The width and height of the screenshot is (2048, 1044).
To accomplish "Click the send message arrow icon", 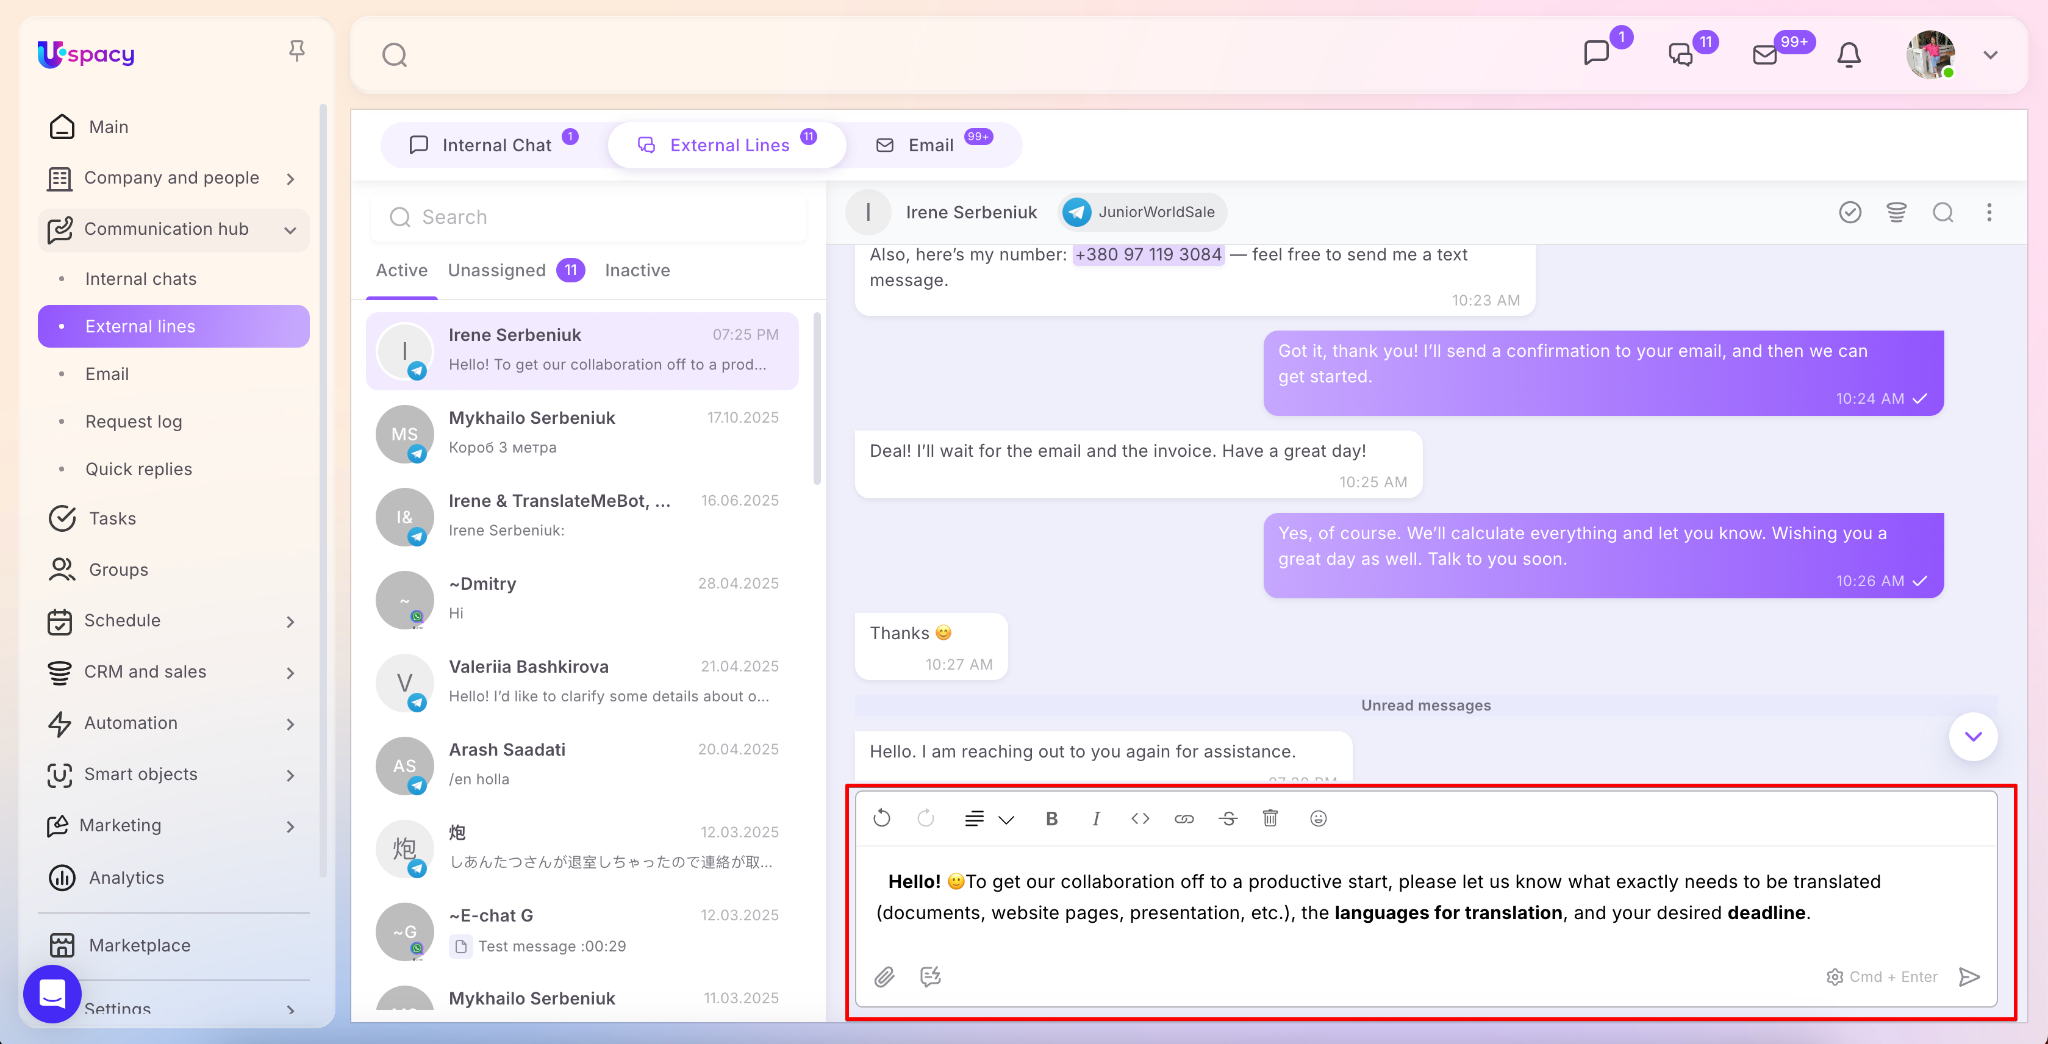I will tap(1969, 977).
